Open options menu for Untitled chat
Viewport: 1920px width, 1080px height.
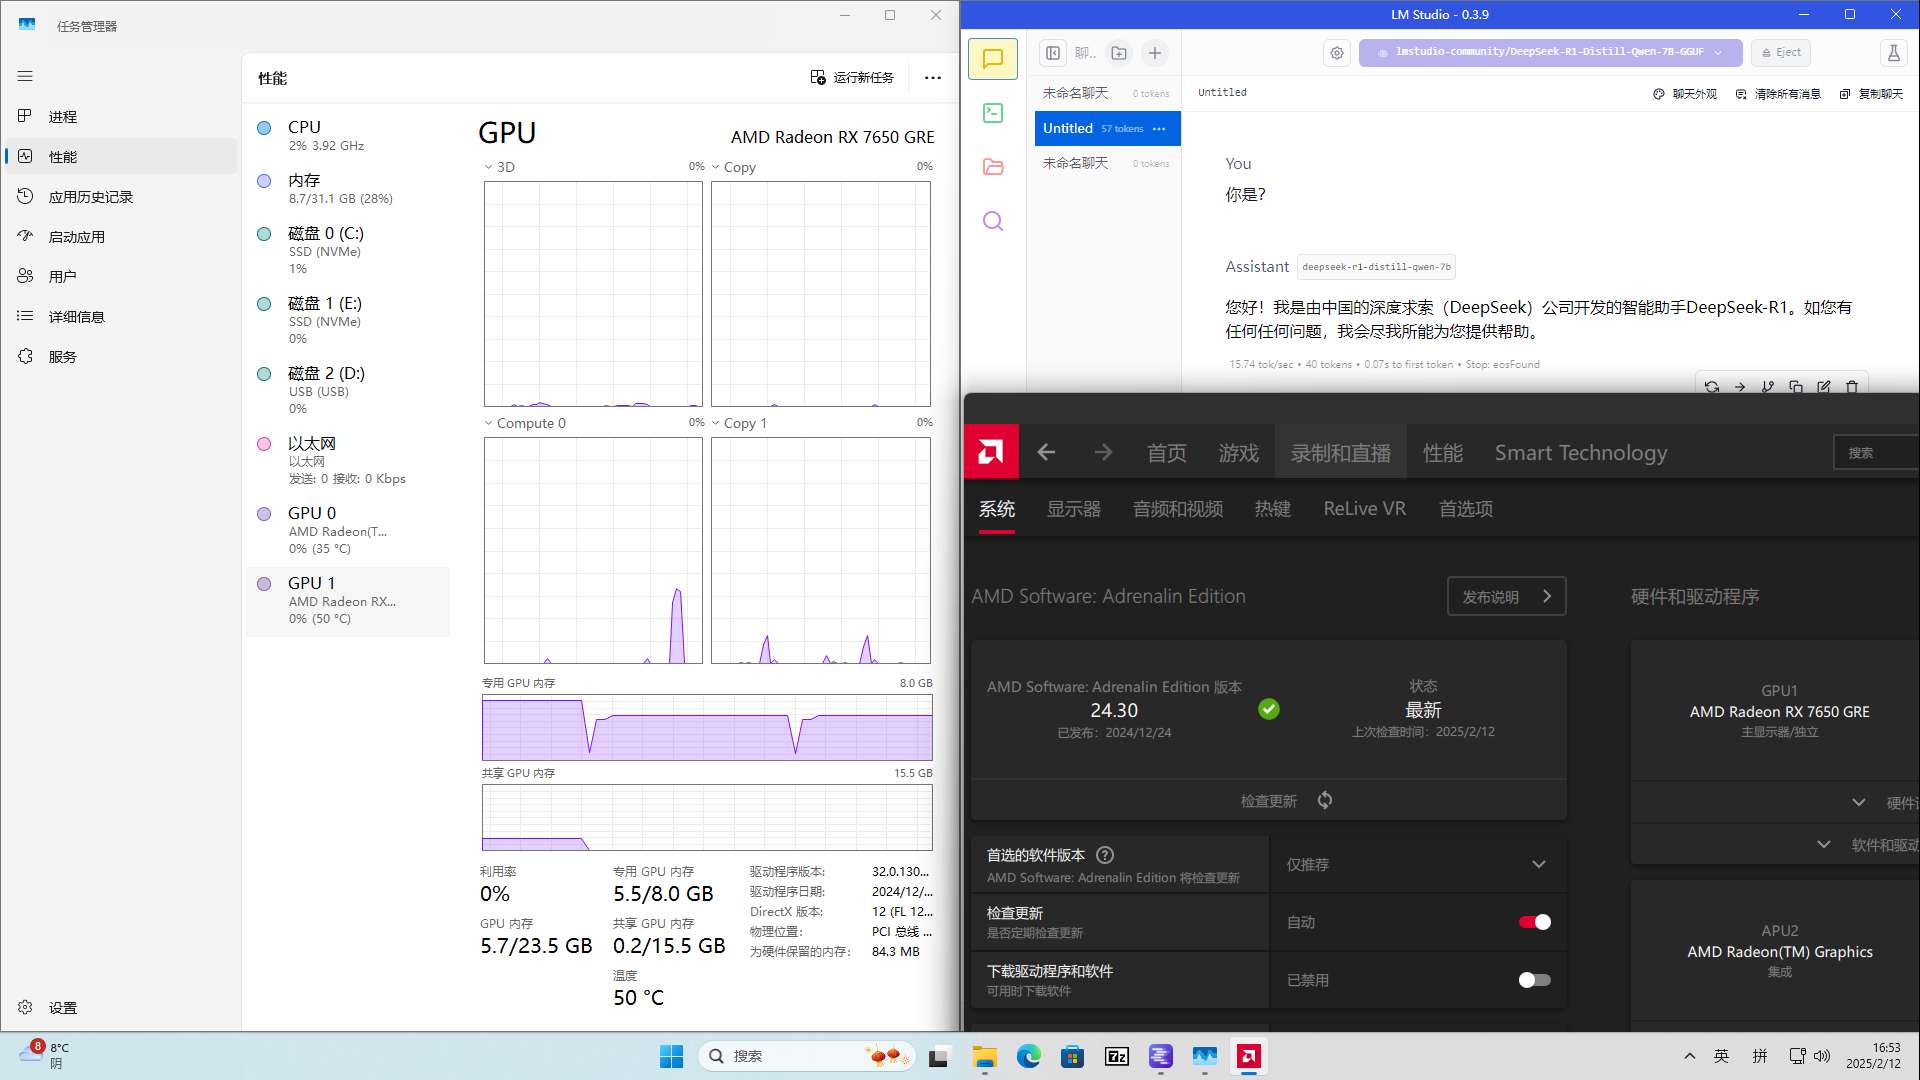[1159, 129]
